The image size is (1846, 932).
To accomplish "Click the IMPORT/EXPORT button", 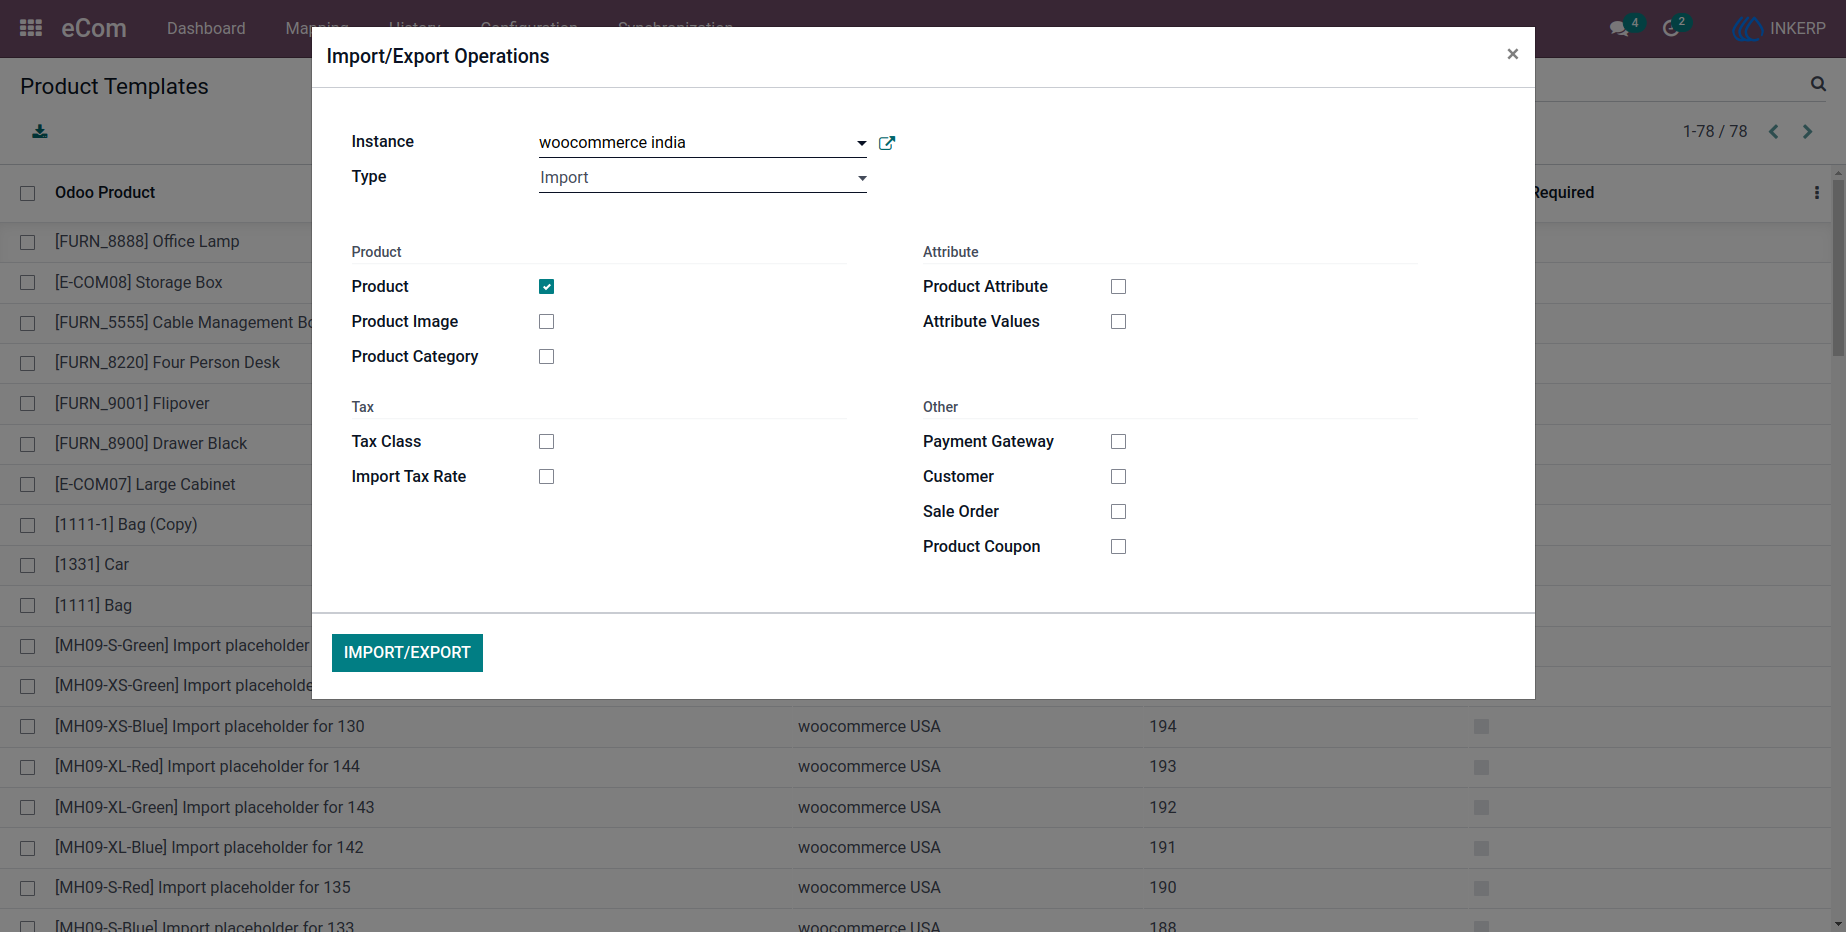I will pyautogui.click(x=407, y=653).
